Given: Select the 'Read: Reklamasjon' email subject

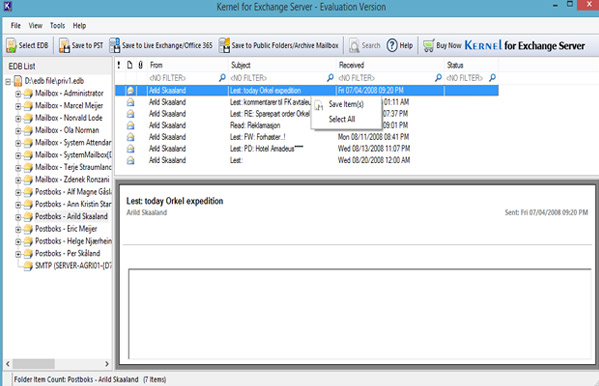Looking at the screenshot, I should (255, 125).
